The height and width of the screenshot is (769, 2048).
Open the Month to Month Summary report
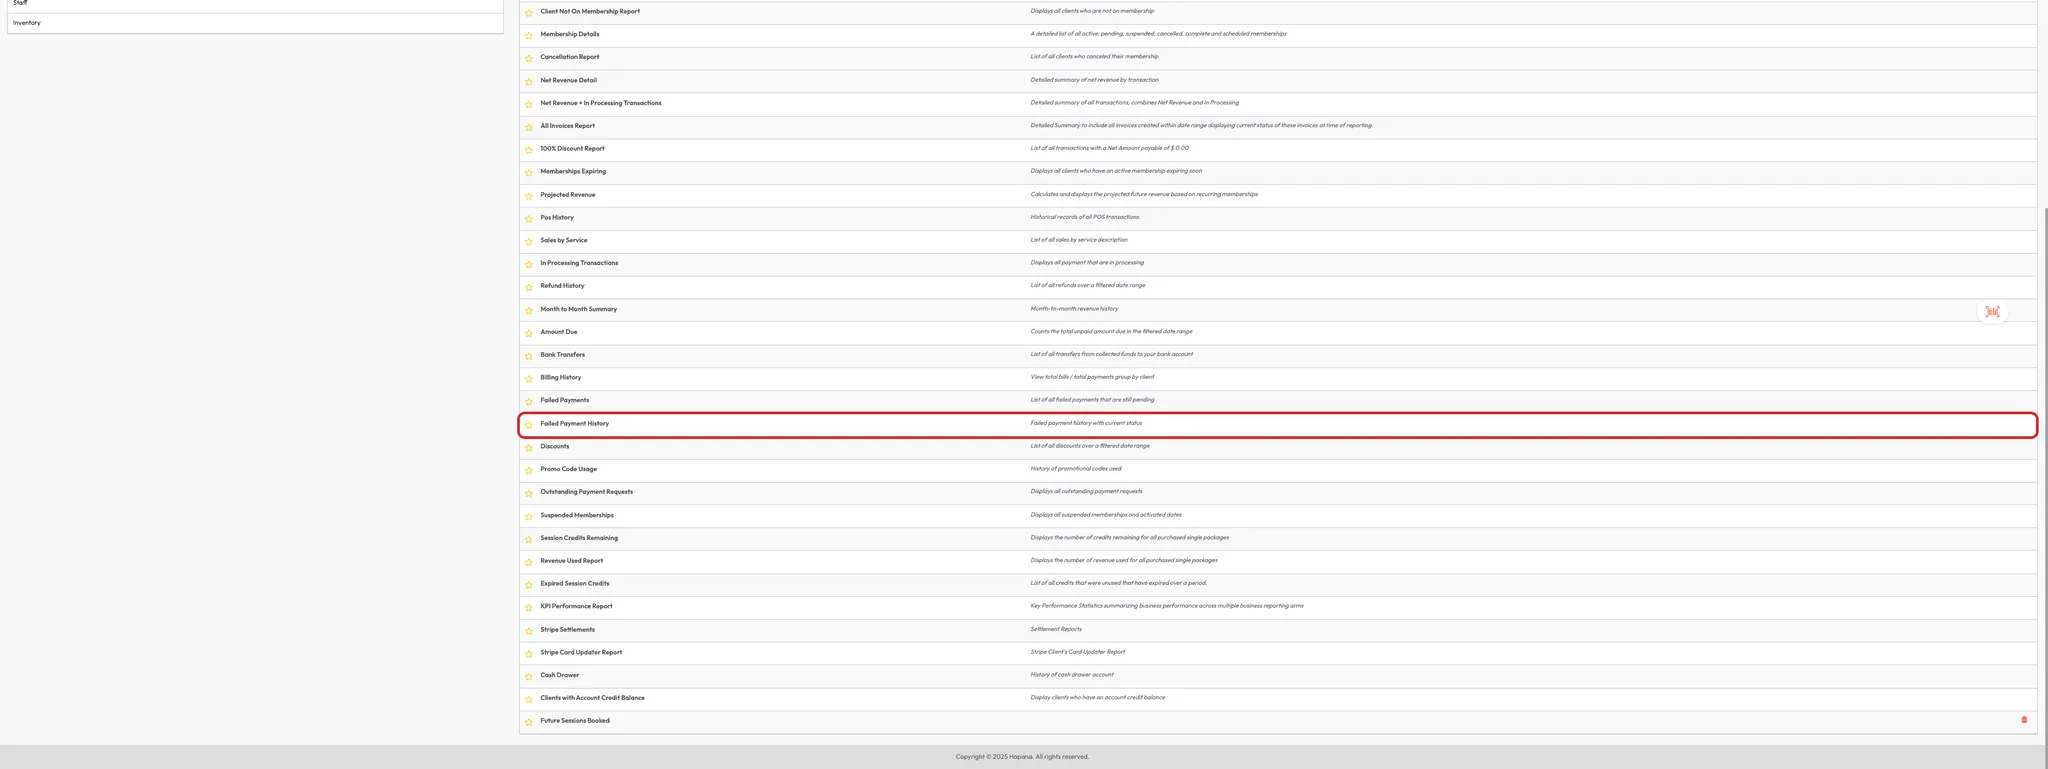578,309
